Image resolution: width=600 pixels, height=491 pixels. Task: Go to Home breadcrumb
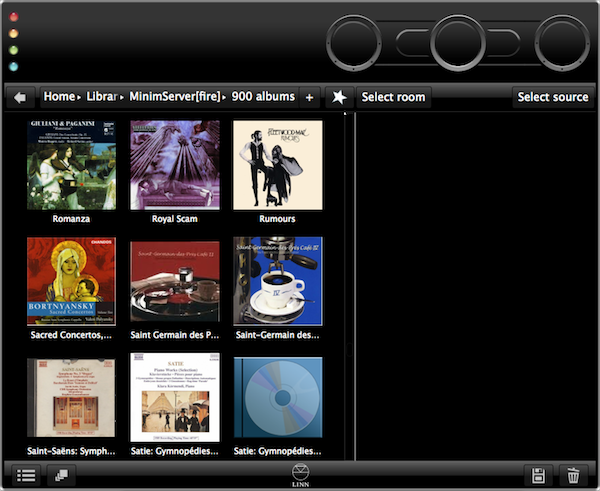59,96
